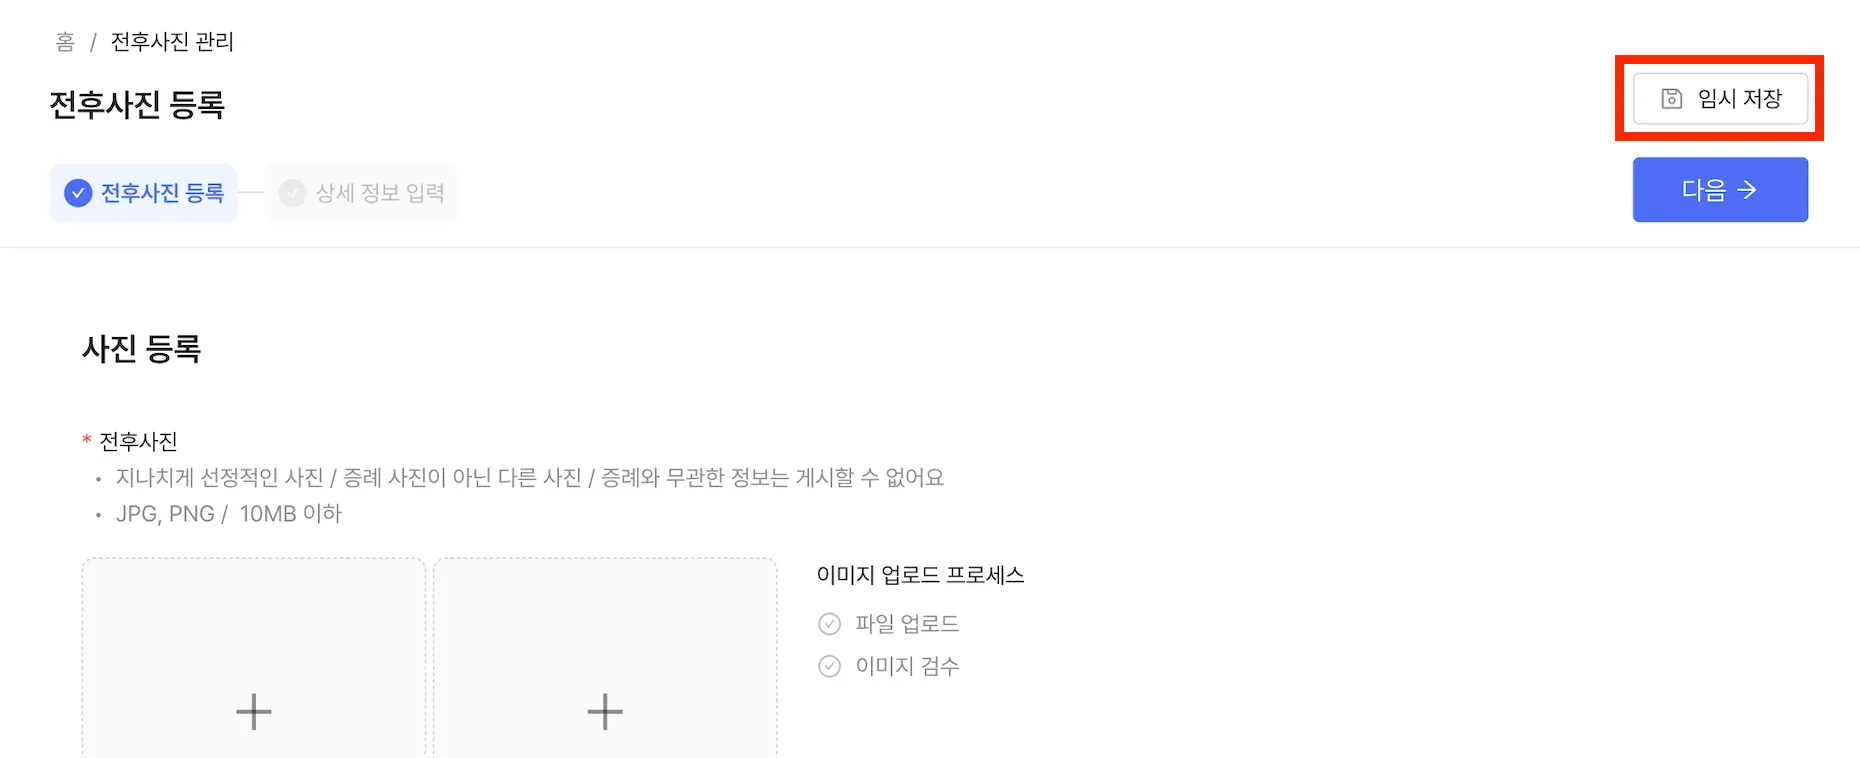Click the right arrow icon in 다음 button

click(1747, 190)
